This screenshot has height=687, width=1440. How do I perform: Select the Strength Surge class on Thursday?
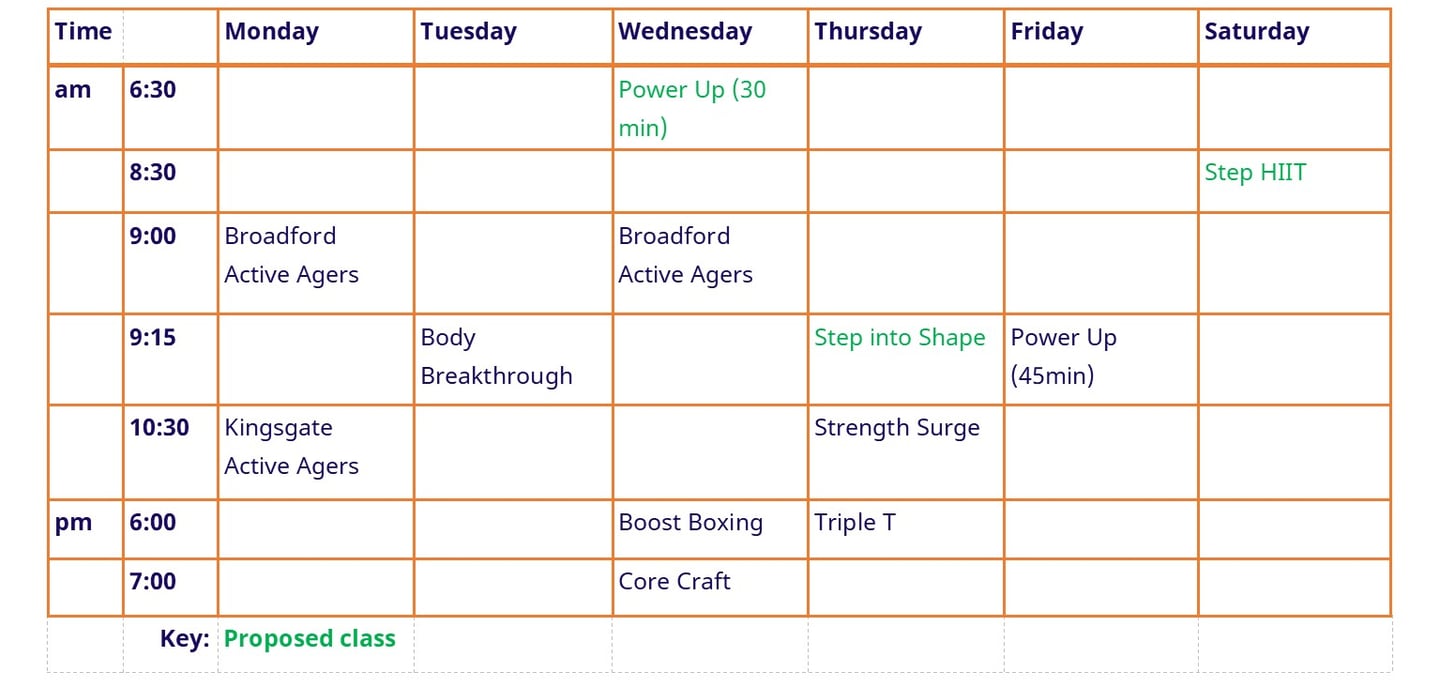point(897,428)
